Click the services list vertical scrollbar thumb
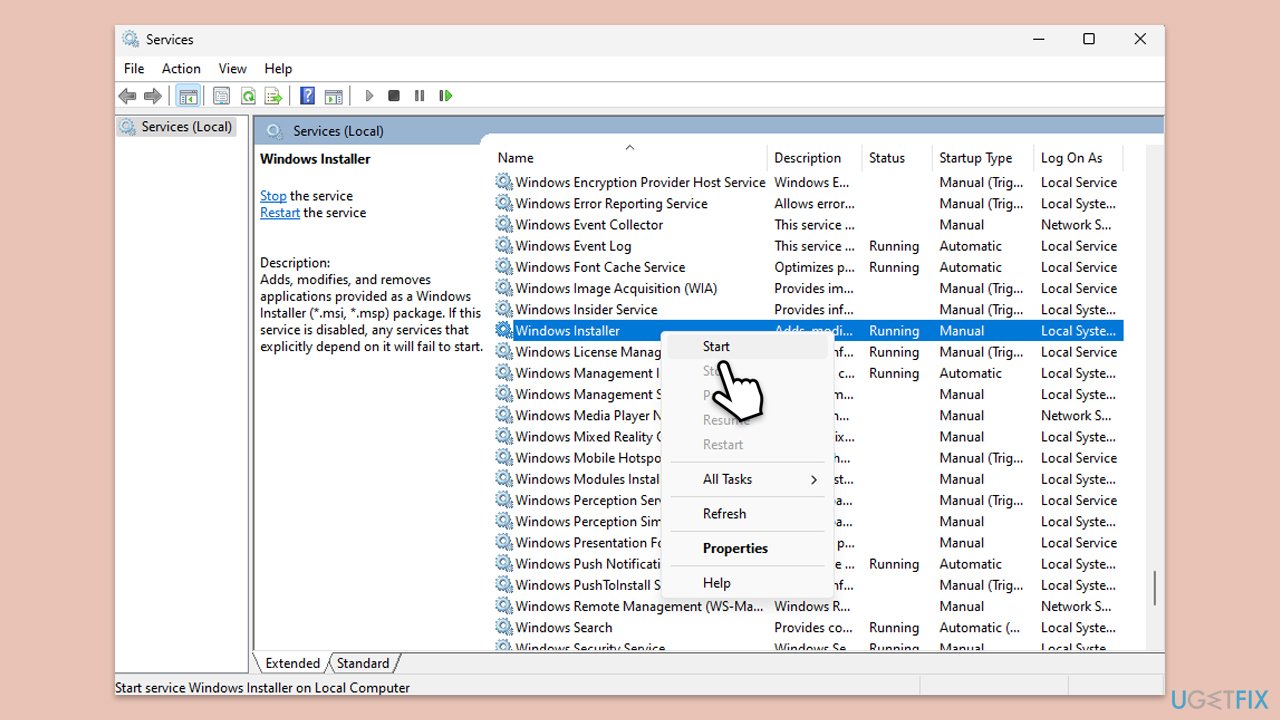 [x=1154, y=588]
